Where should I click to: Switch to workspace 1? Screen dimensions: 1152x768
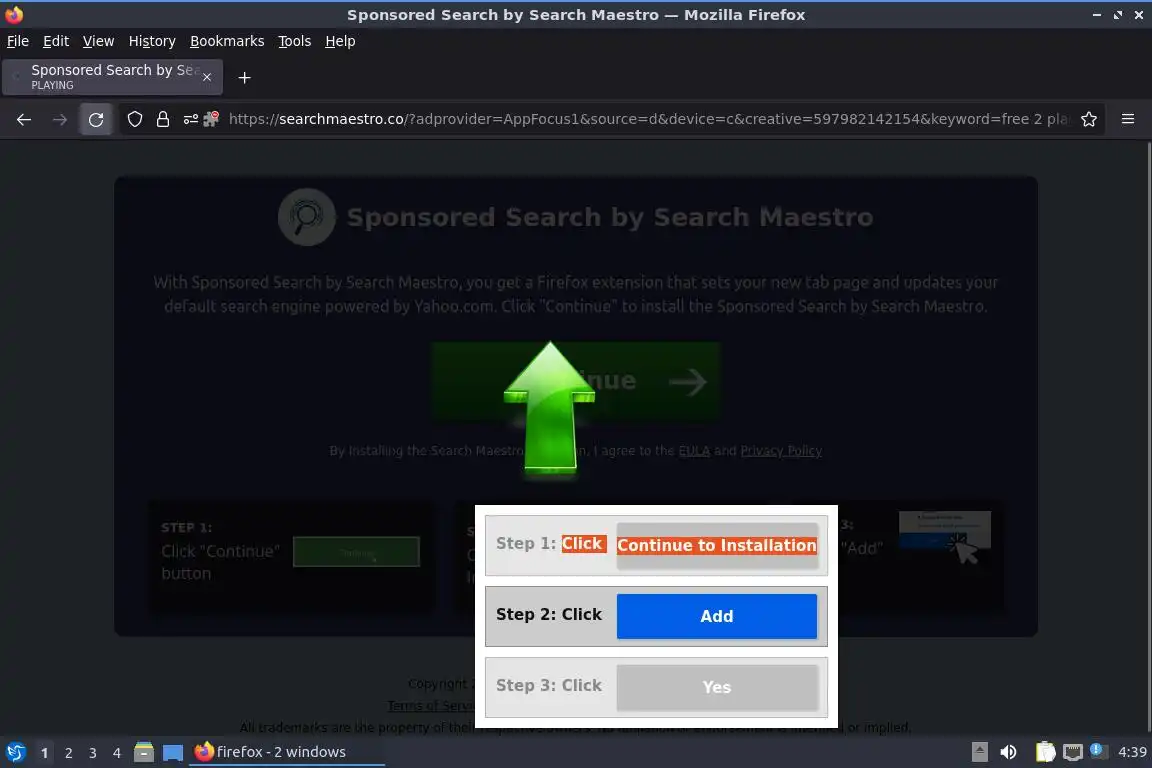pyautogui.click(x=45, y=753)
